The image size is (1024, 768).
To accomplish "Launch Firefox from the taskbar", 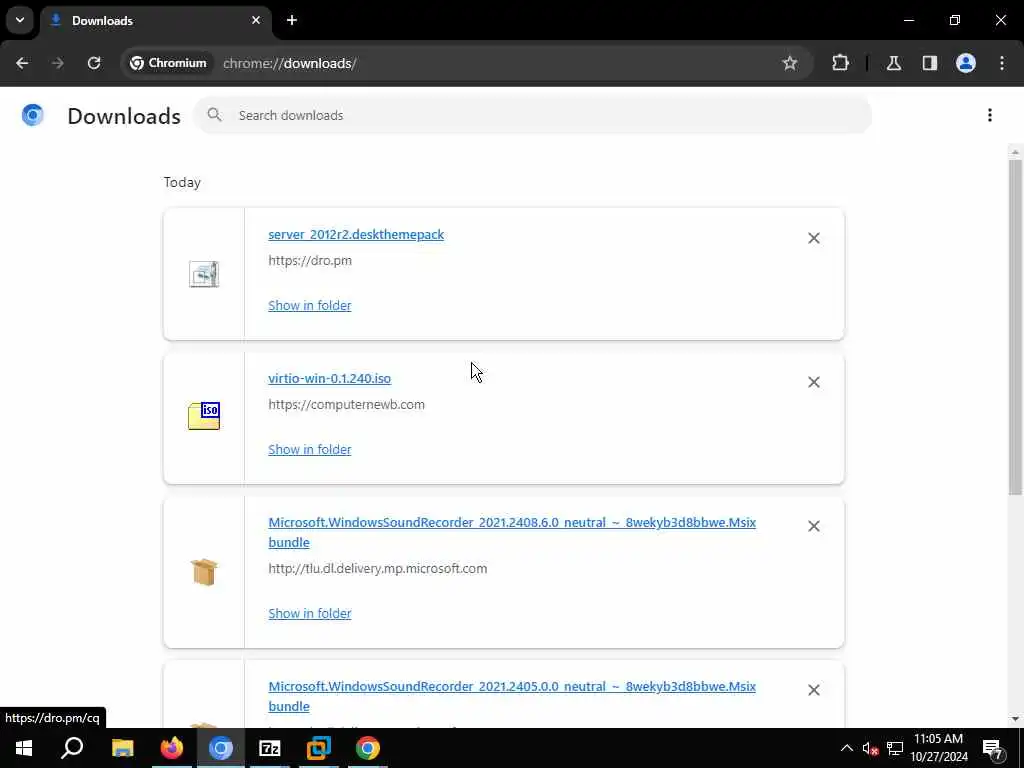I will (x=172, y=748).
